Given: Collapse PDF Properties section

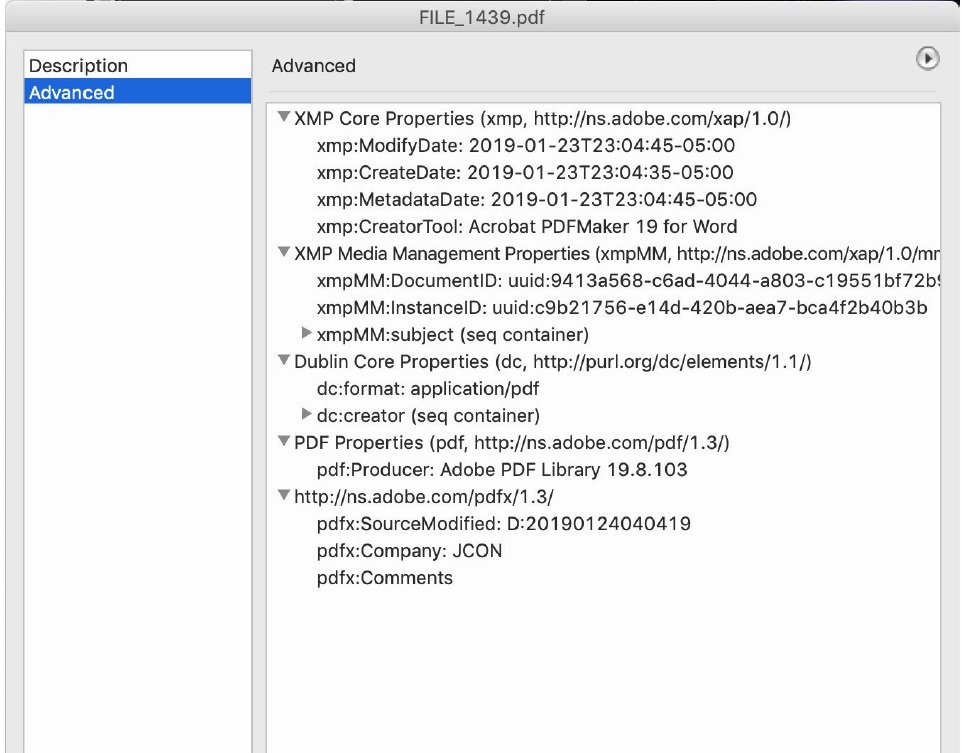Looking at the screenshot, I should [x=284, y=442].
